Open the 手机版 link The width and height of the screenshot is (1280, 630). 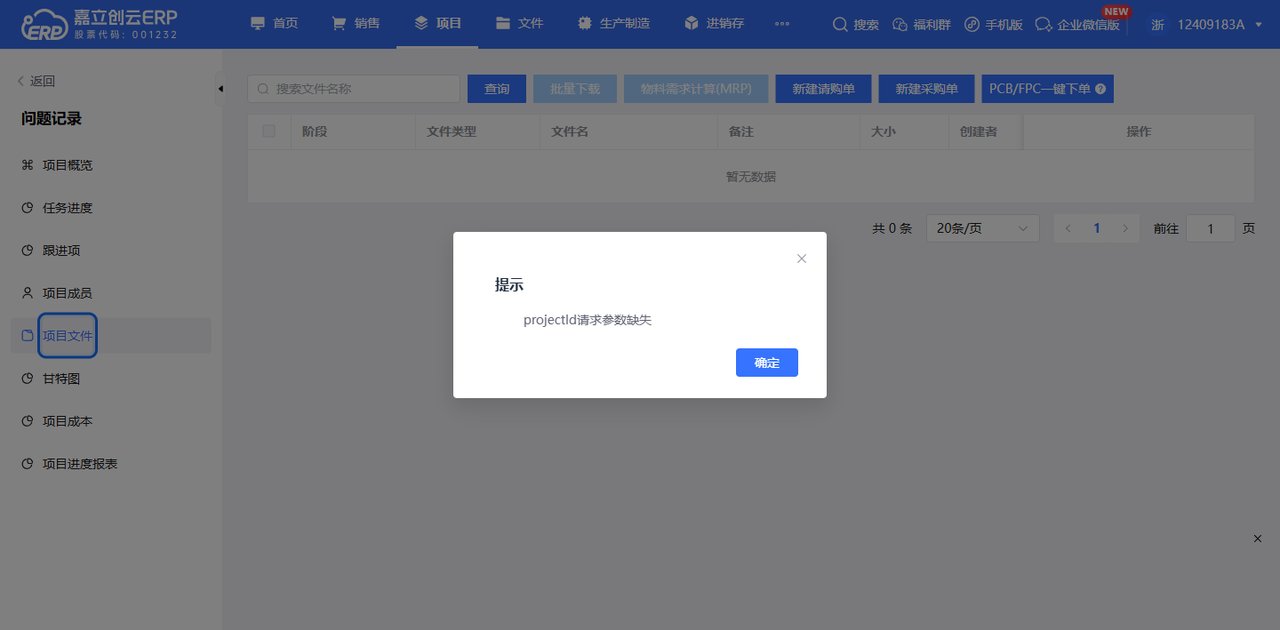click(x=993, y=24)
